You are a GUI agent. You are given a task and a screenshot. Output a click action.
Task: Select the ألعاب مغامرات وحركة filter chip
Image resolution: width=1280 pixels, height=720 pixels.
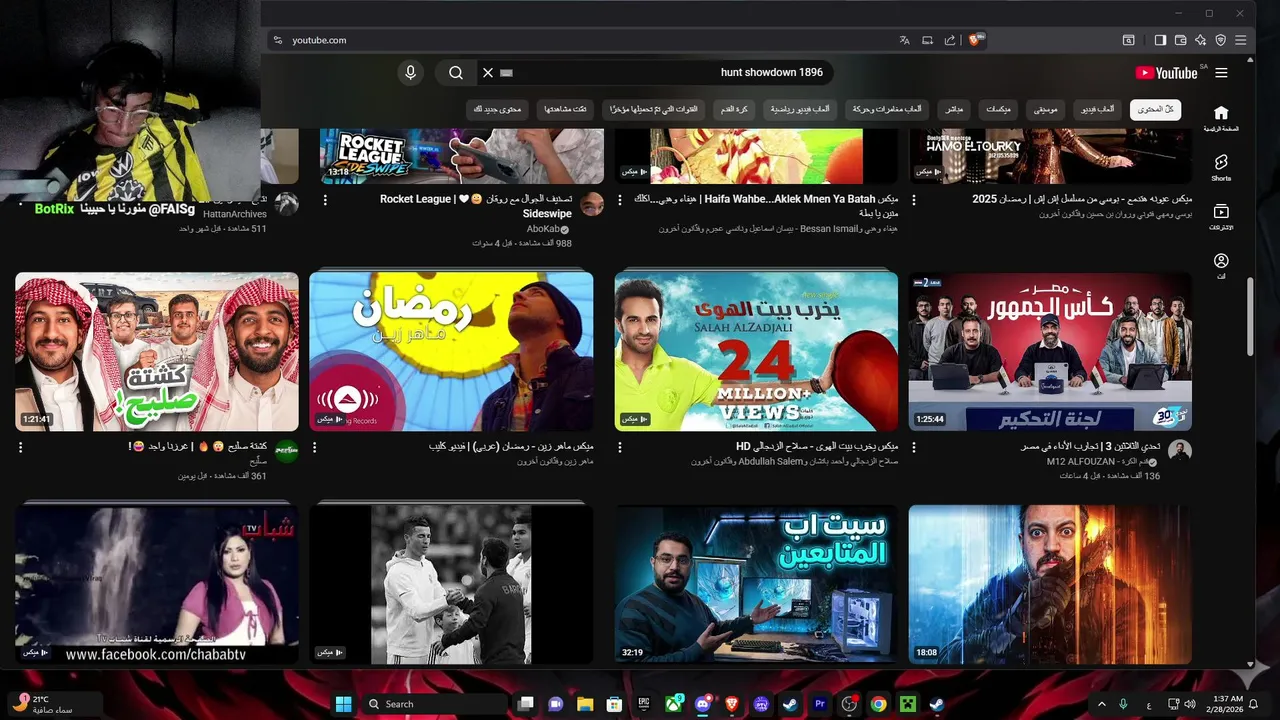pos(888,109)
